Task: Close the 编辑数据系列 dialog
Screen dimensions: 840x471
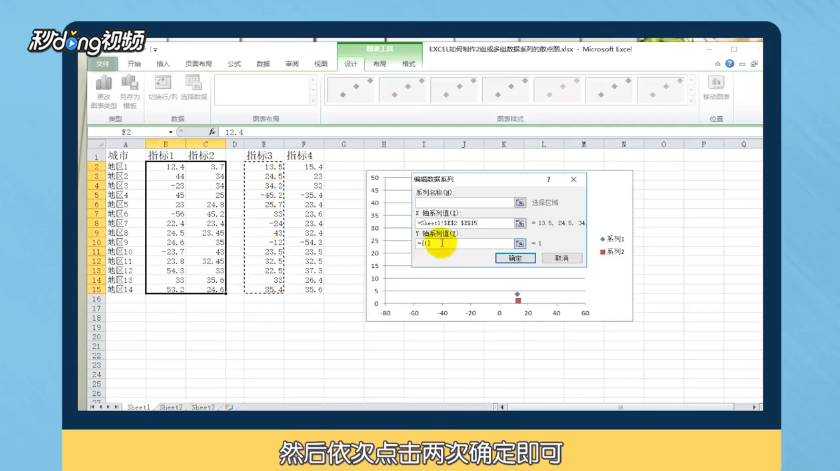Action: point(574,180)
